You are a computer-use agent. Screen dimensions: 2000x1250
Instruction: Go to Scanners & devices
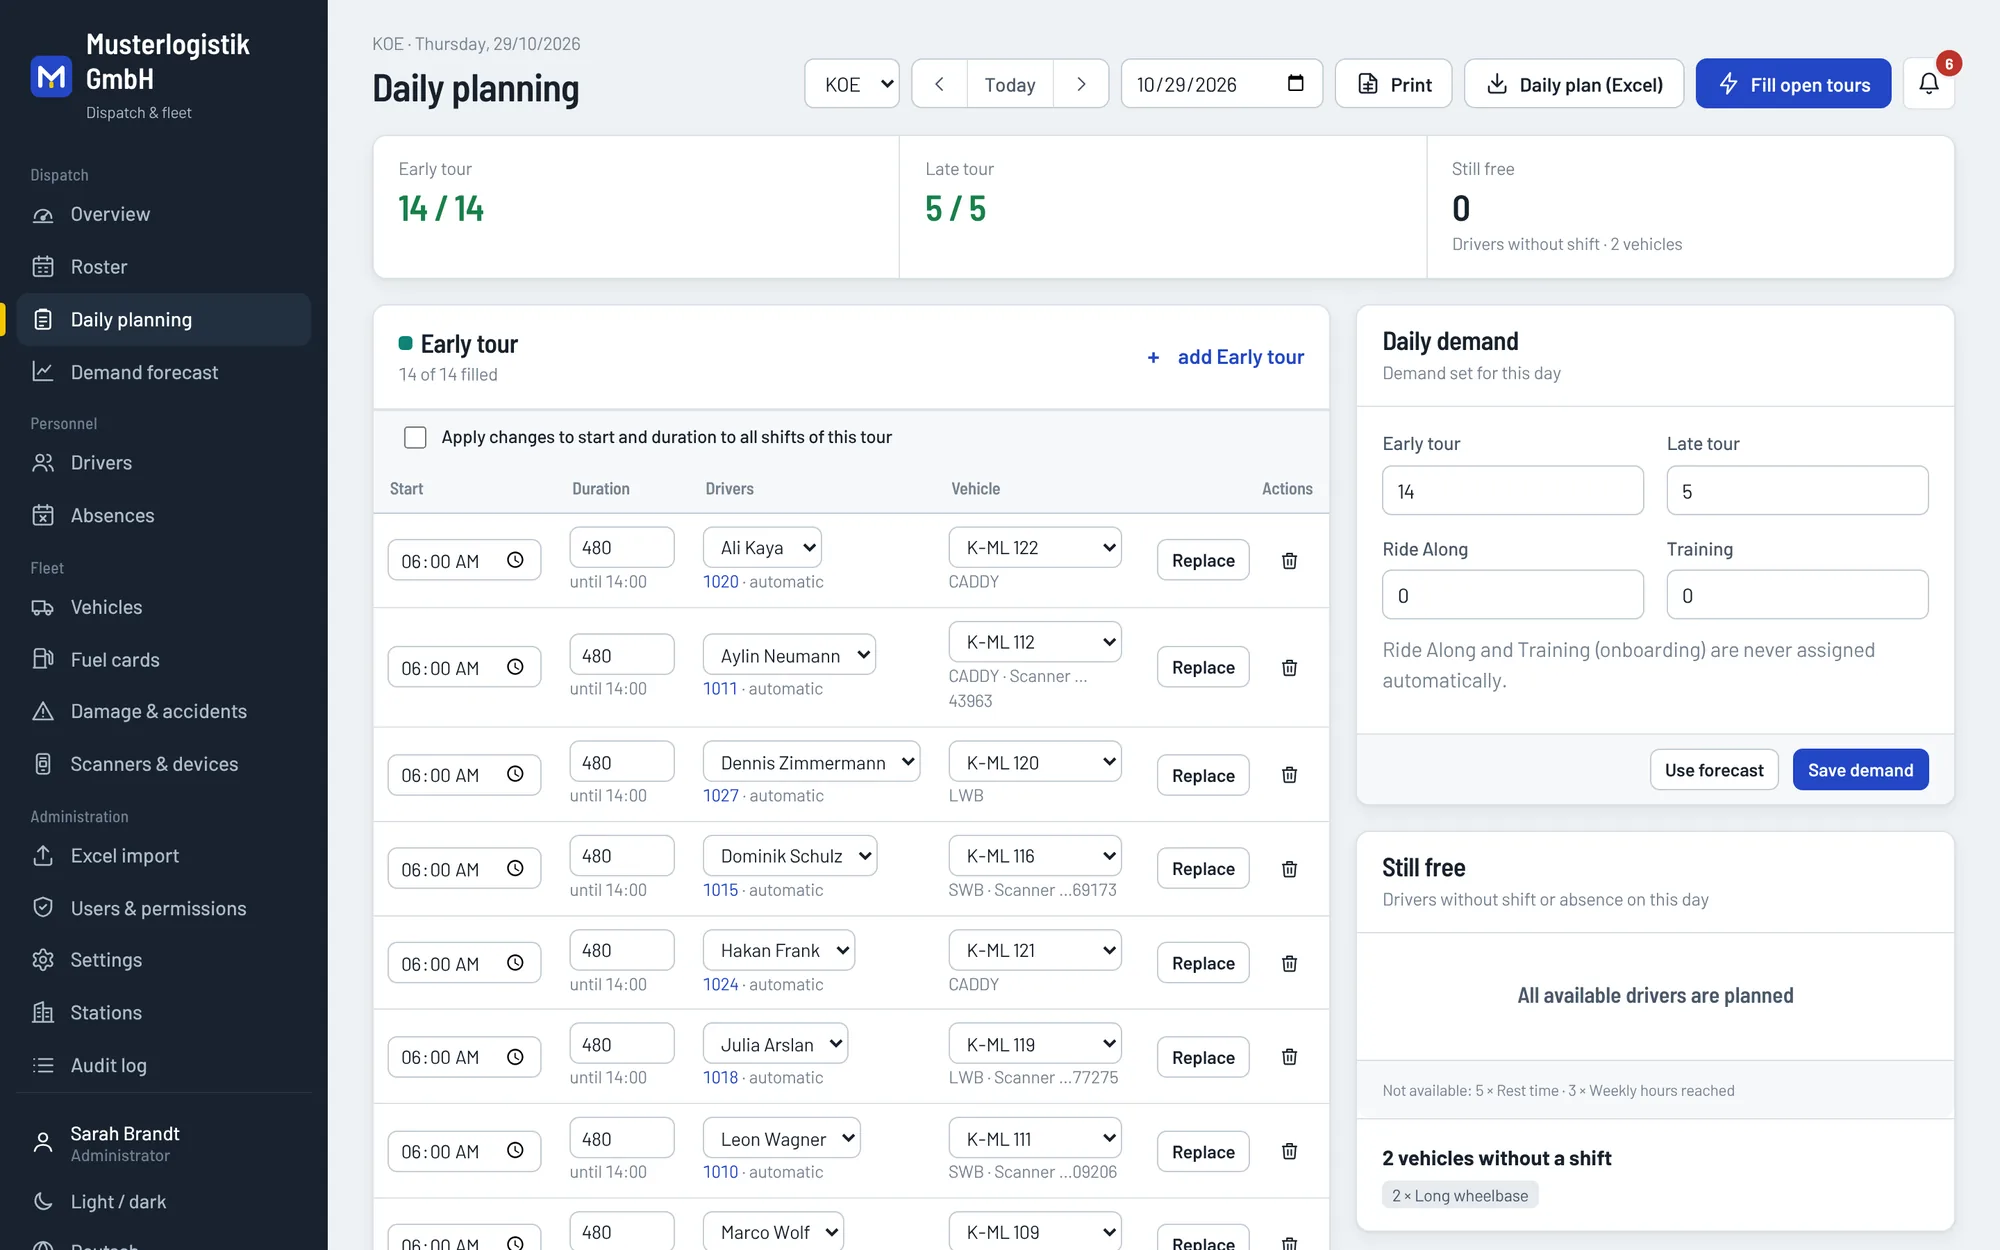coord(164,764)
